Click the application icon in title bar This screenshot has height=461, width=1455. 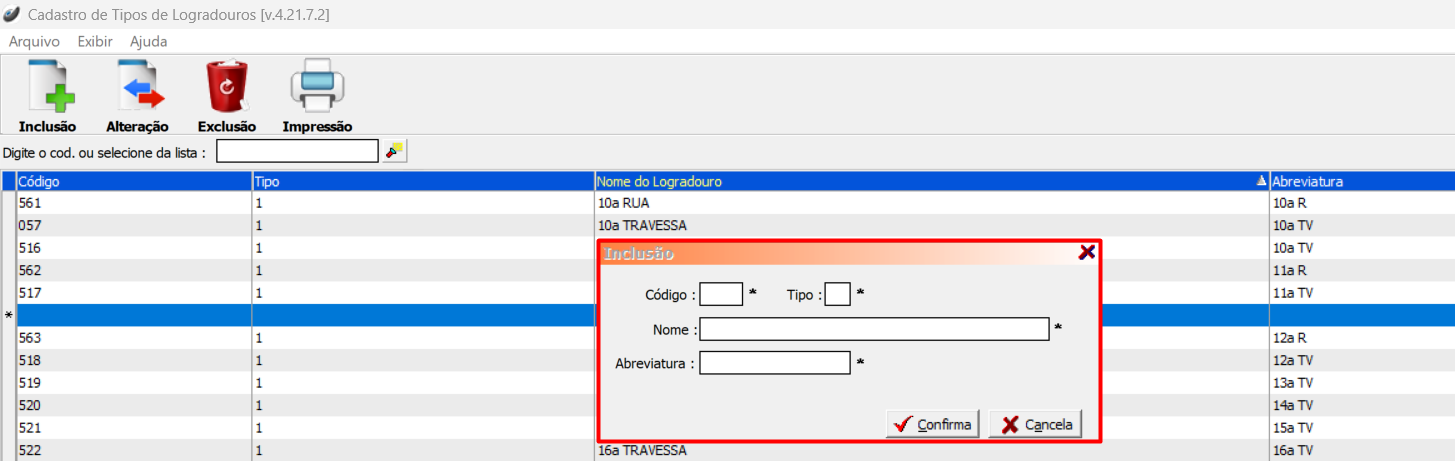(12, 14)
